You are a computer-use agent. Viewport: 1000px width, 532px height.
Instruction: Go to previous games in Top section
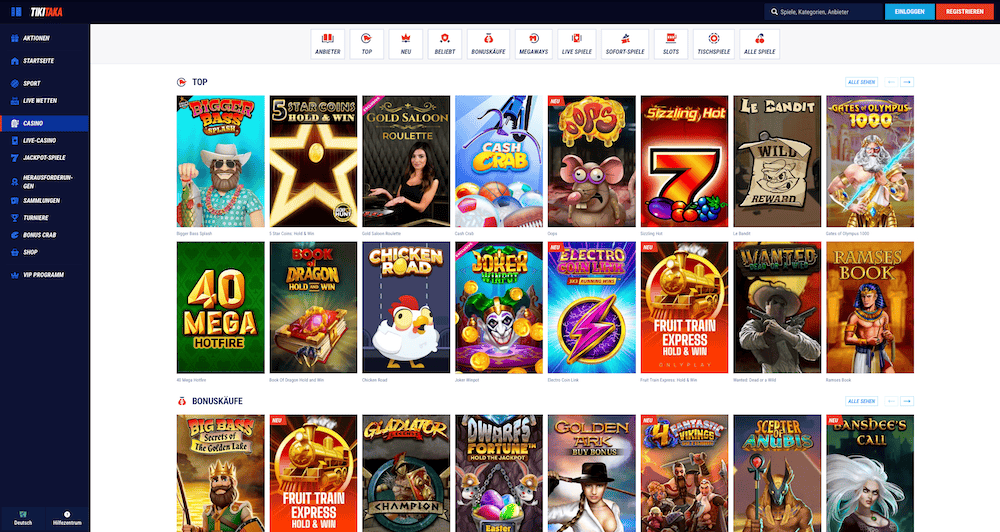(891, 82)
